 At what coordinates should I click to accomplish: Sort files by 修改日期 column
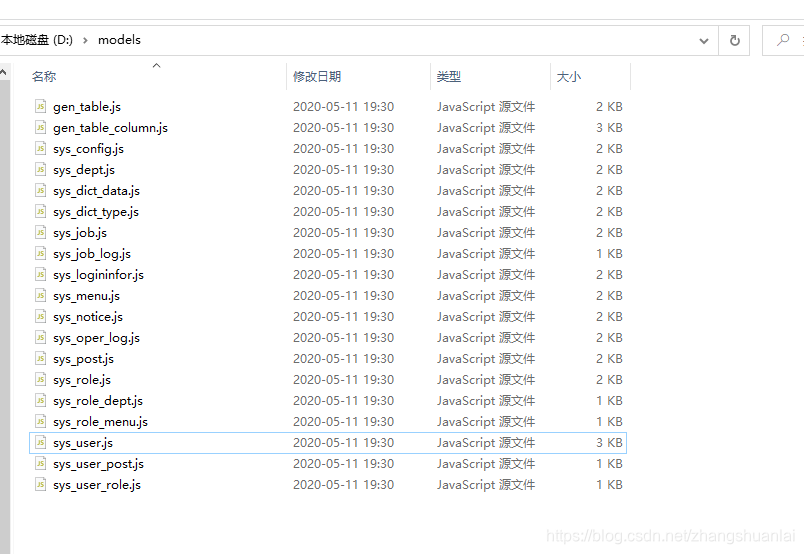click(317, 76)
